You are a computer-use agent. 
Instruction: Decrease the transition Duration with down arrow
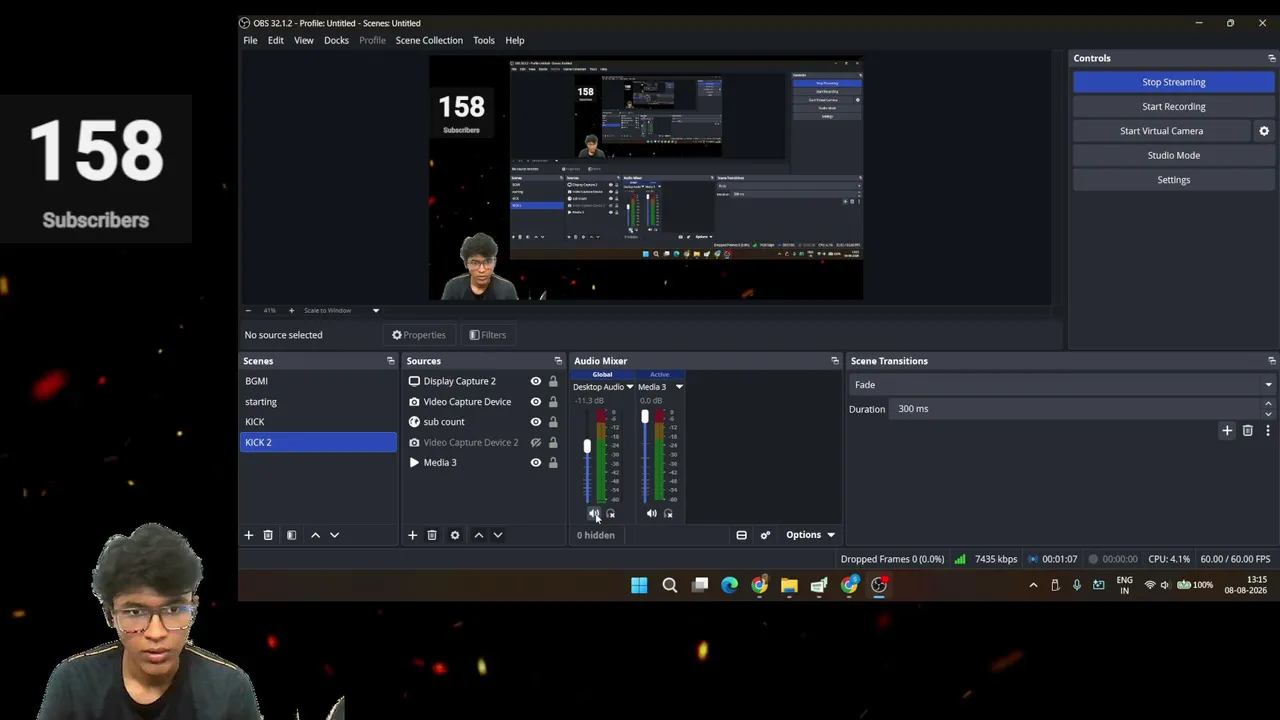pyautogui.click(x=1269, y=413)
